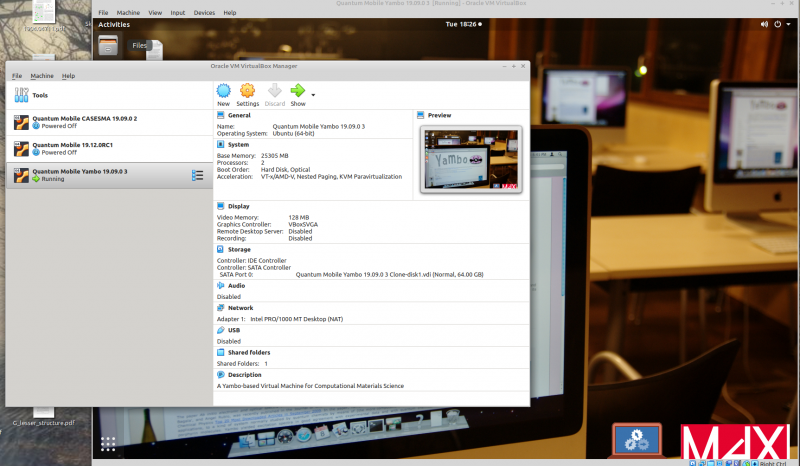Click the guest volume speaker icon
The height and width of the screenshot is (466, 800).
click(764, 24)
